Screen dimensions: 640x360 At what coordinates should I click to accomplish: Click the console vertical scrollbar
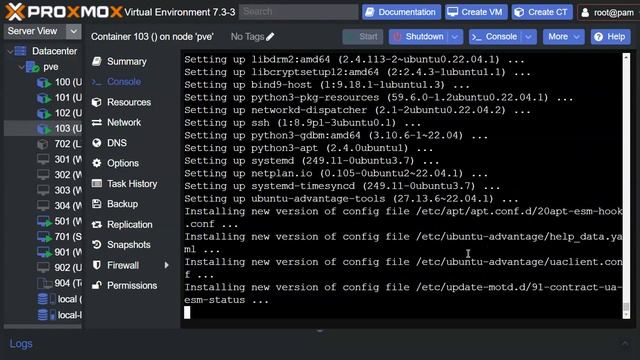click(626, 186)
